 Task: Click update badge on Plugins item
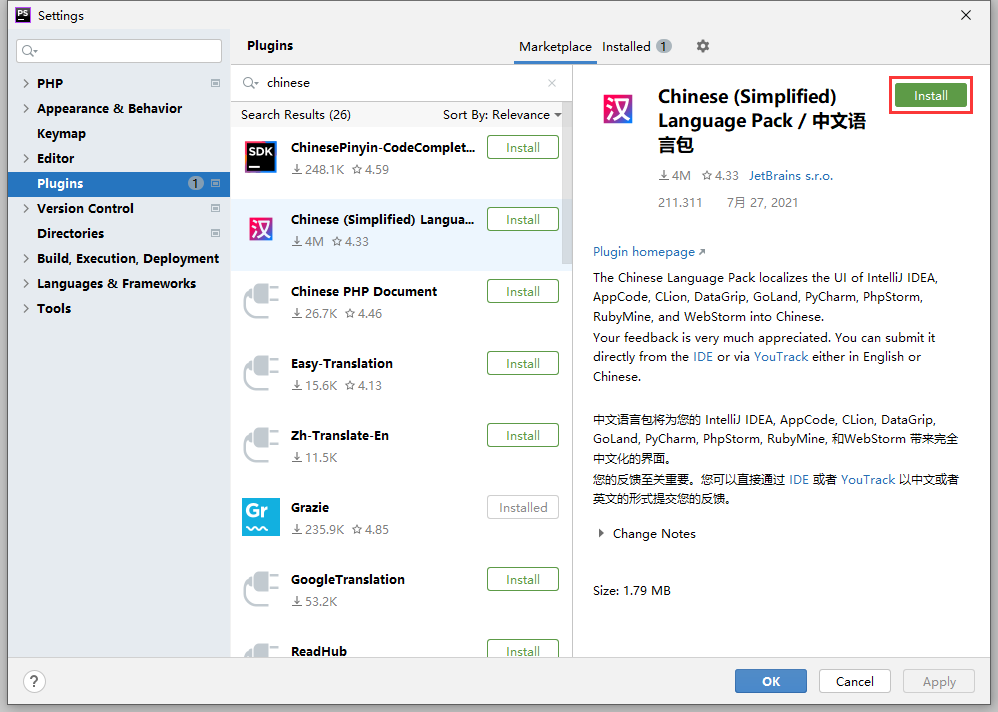tap(195, 183)
